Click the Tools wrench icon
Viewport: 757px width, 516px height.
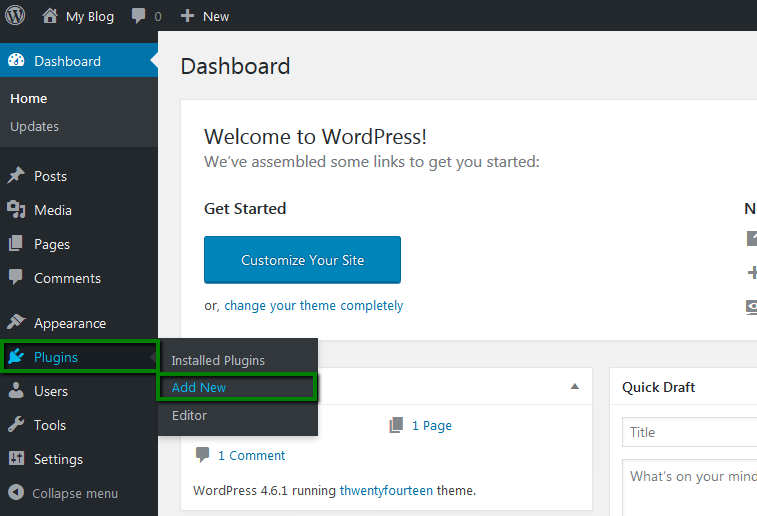(x=16, y=425)
